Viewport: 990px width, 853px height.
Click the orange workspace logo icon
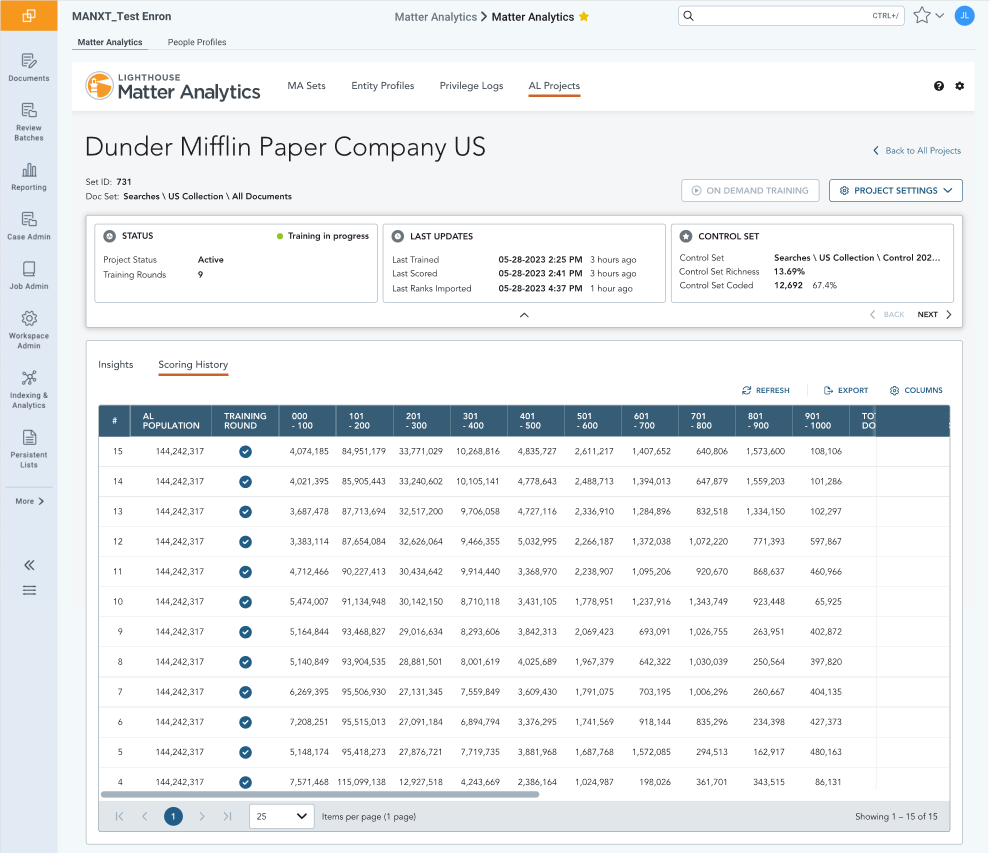[28, 16]
